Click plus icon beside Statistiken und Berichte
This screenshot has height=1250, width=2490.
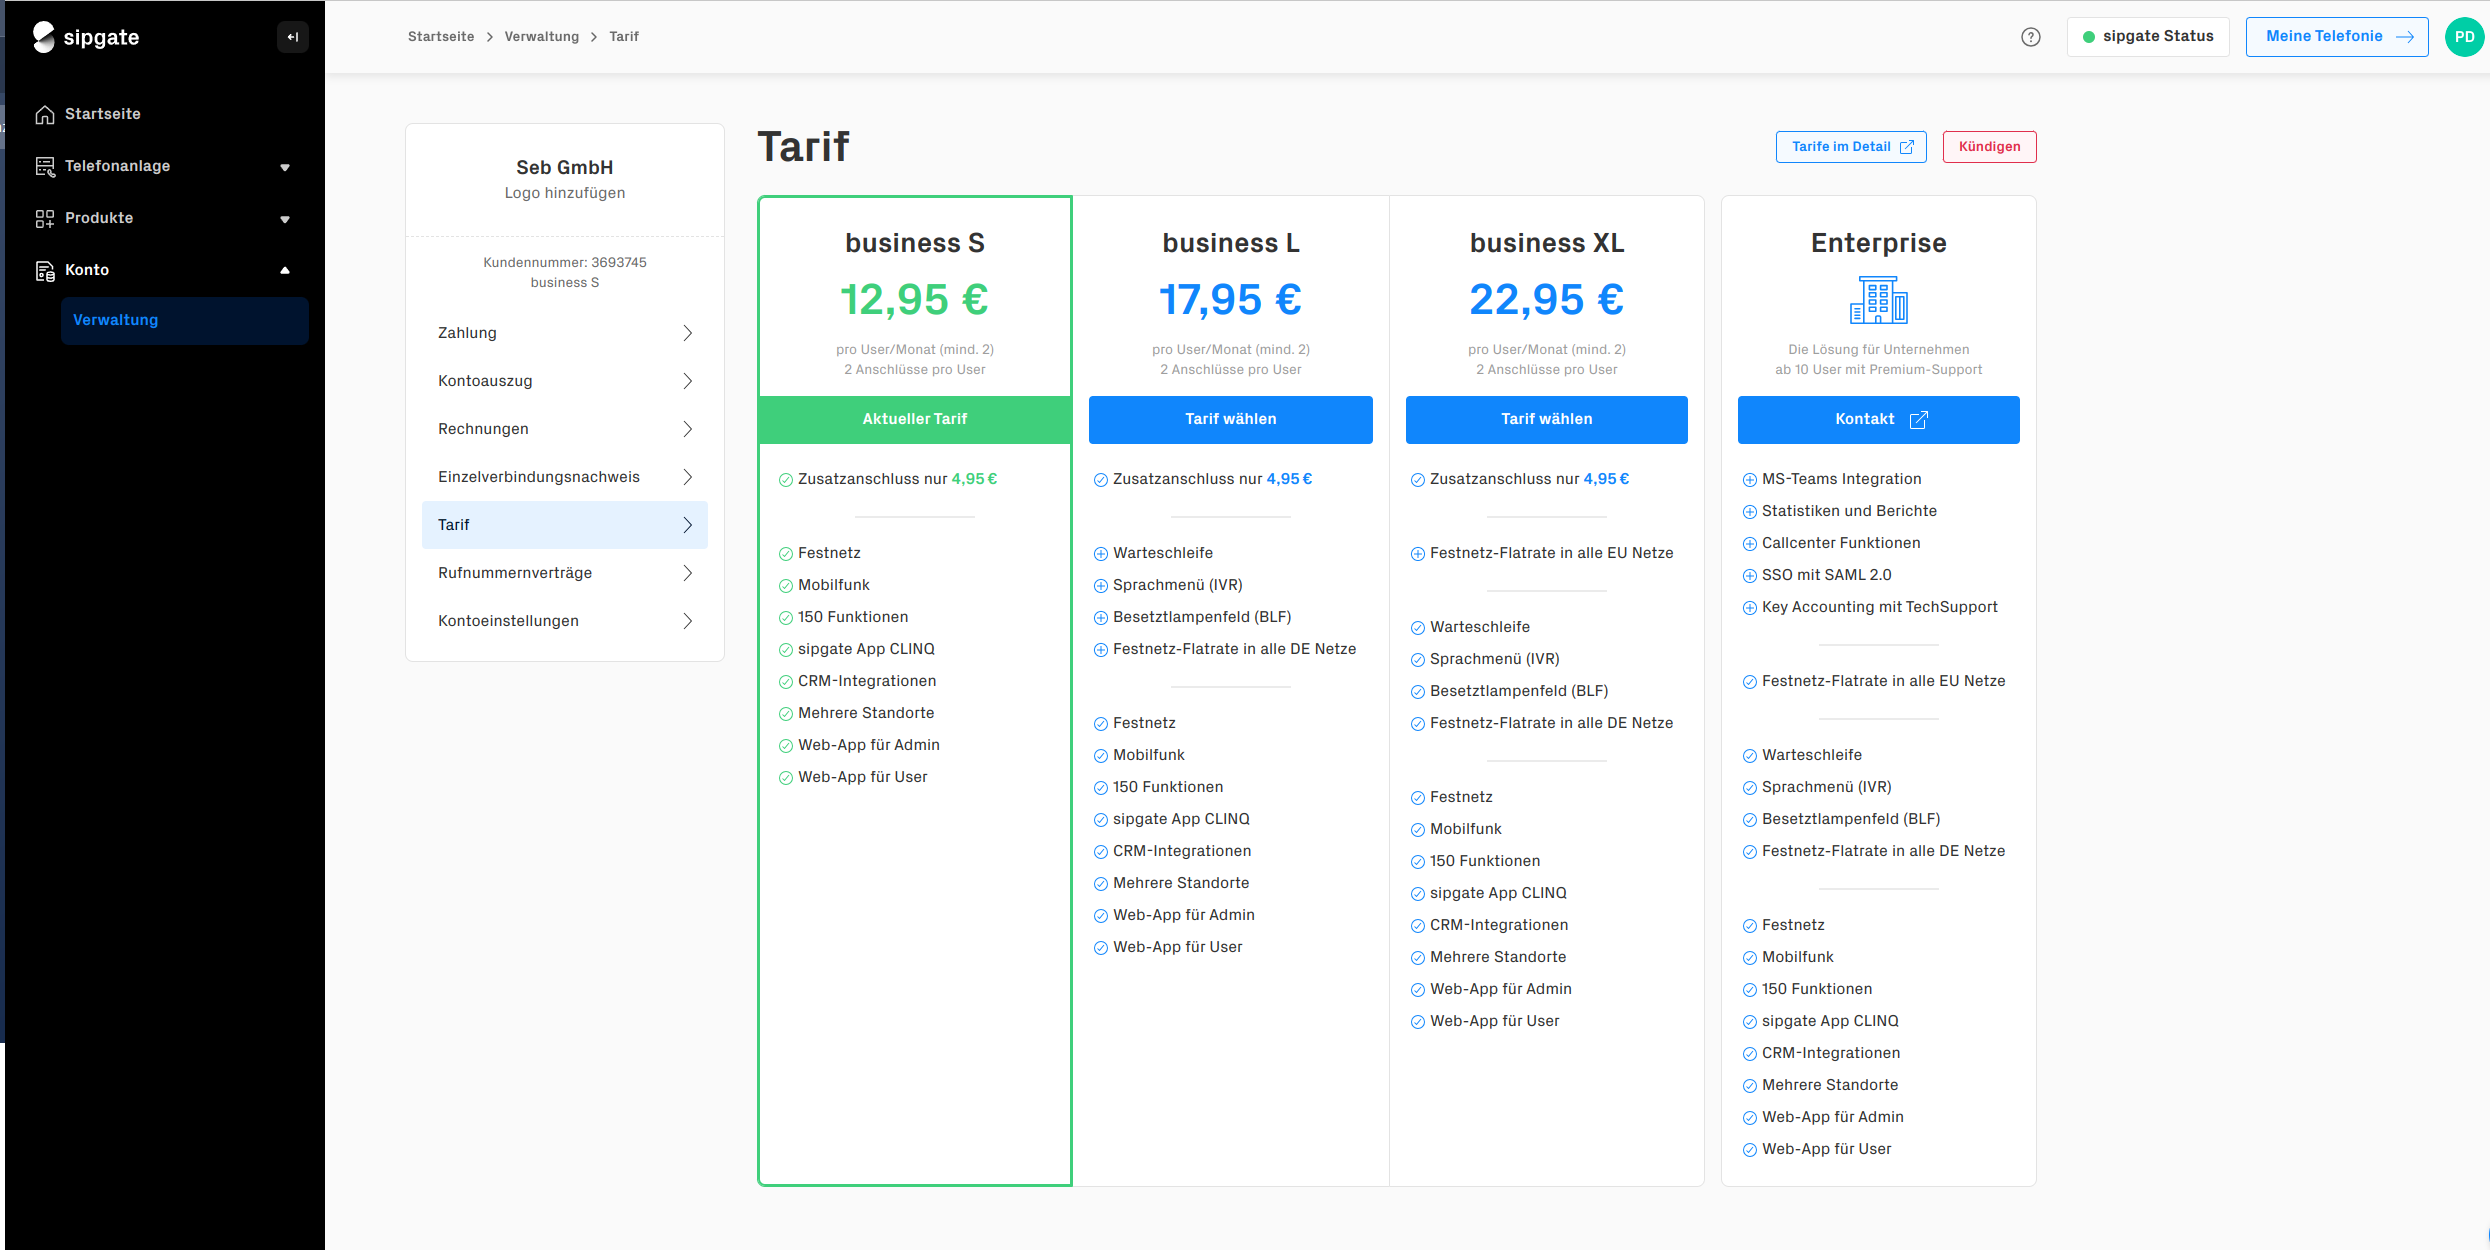(x=1750, y=512)
